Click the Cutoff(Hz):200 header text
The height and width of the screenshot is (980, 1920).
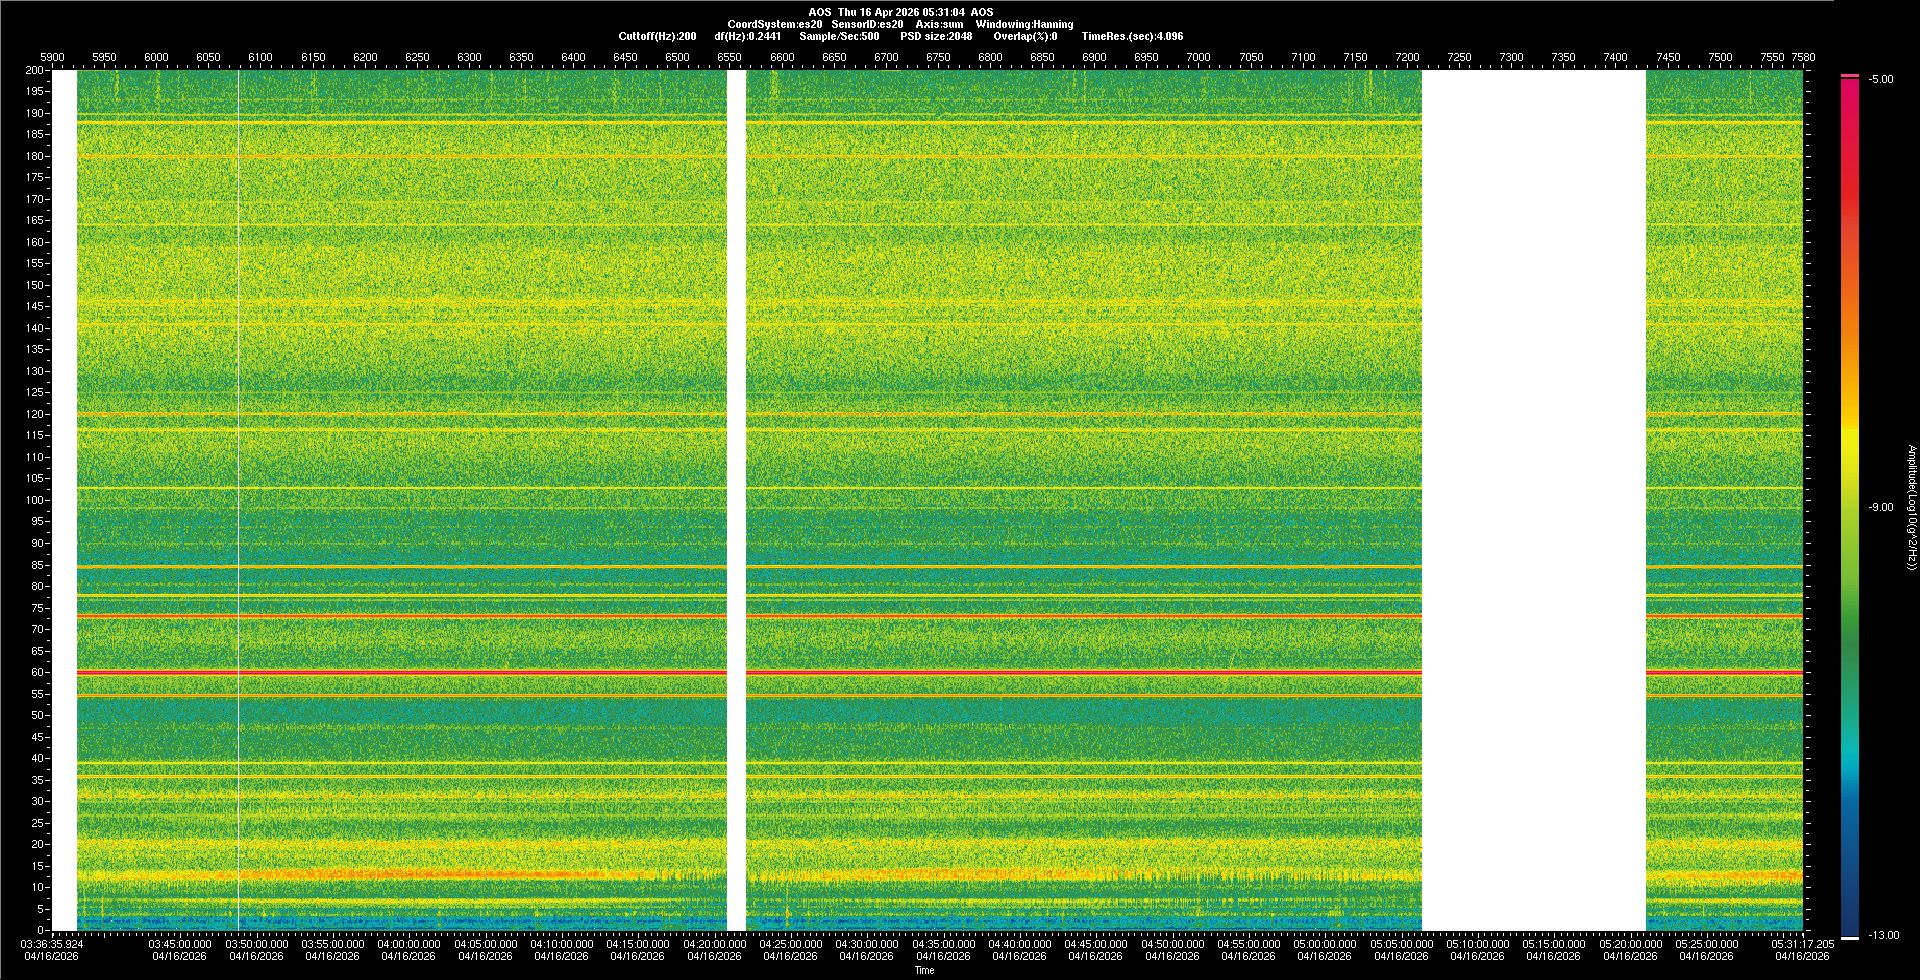[657, 36]
